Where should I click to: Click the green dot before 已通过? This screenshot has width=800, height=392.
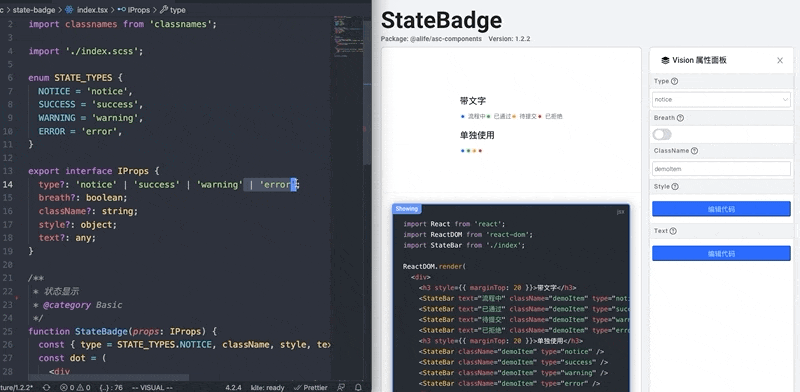(488, 116)
